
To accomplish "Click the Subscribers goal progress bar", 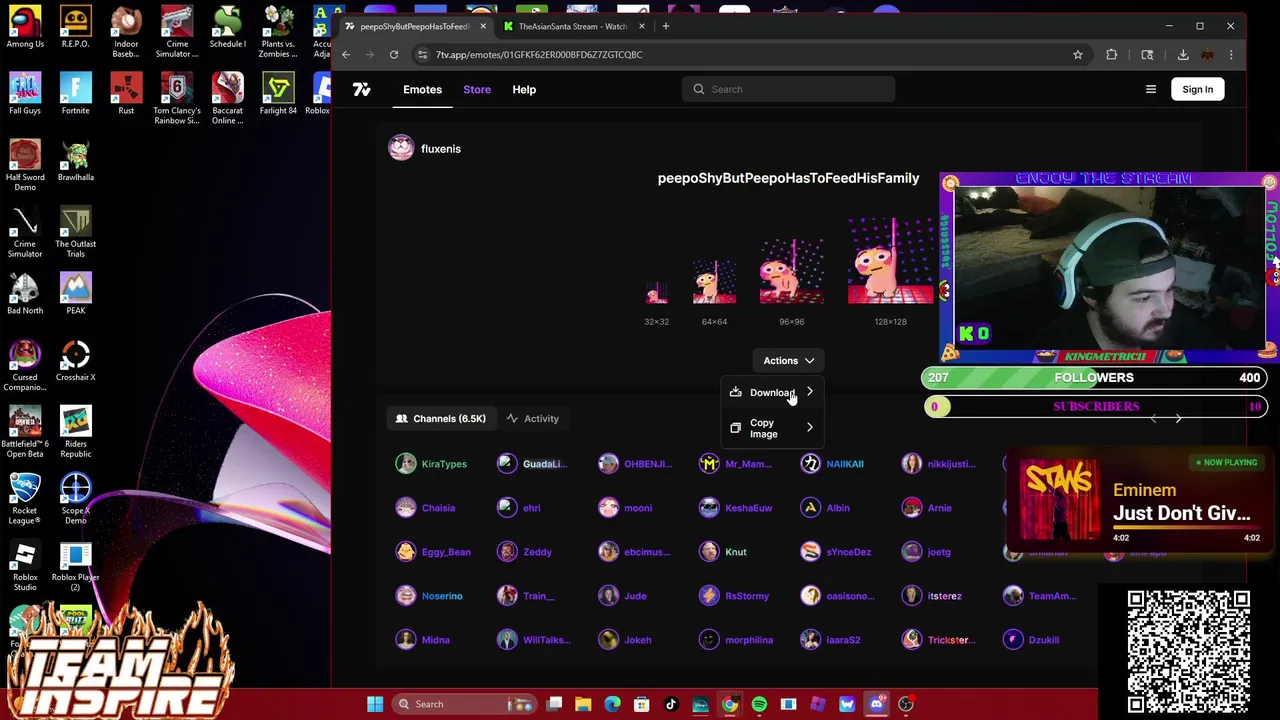I will coord(1094,407).
